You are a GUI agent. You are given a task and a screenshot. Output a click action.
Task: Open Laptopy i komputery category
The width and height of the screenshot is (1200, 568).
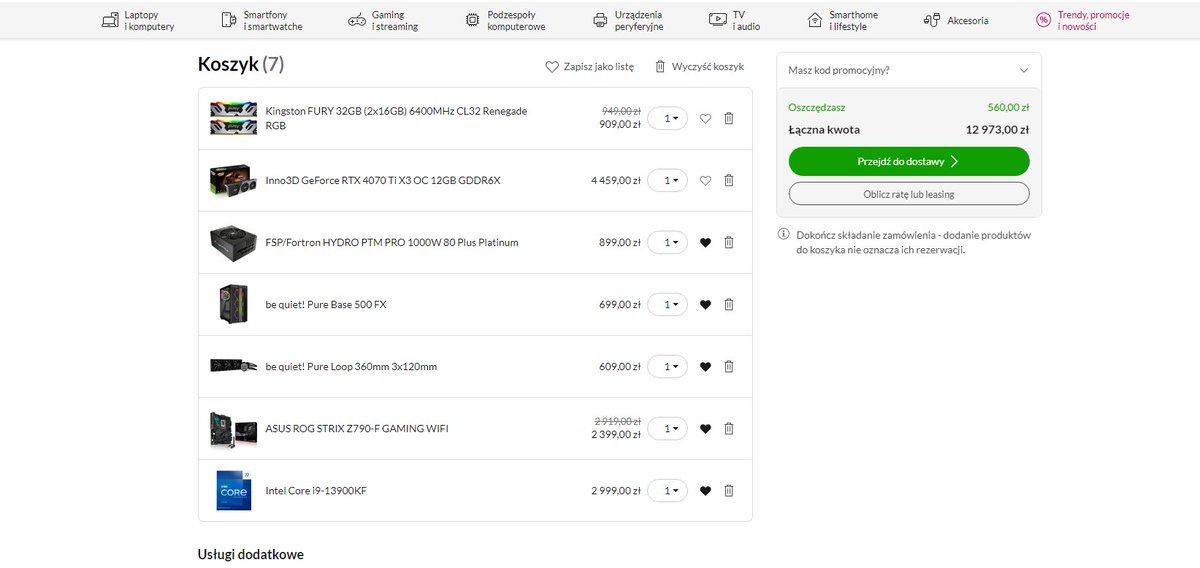pyautogui.click(x=138, y=20)
